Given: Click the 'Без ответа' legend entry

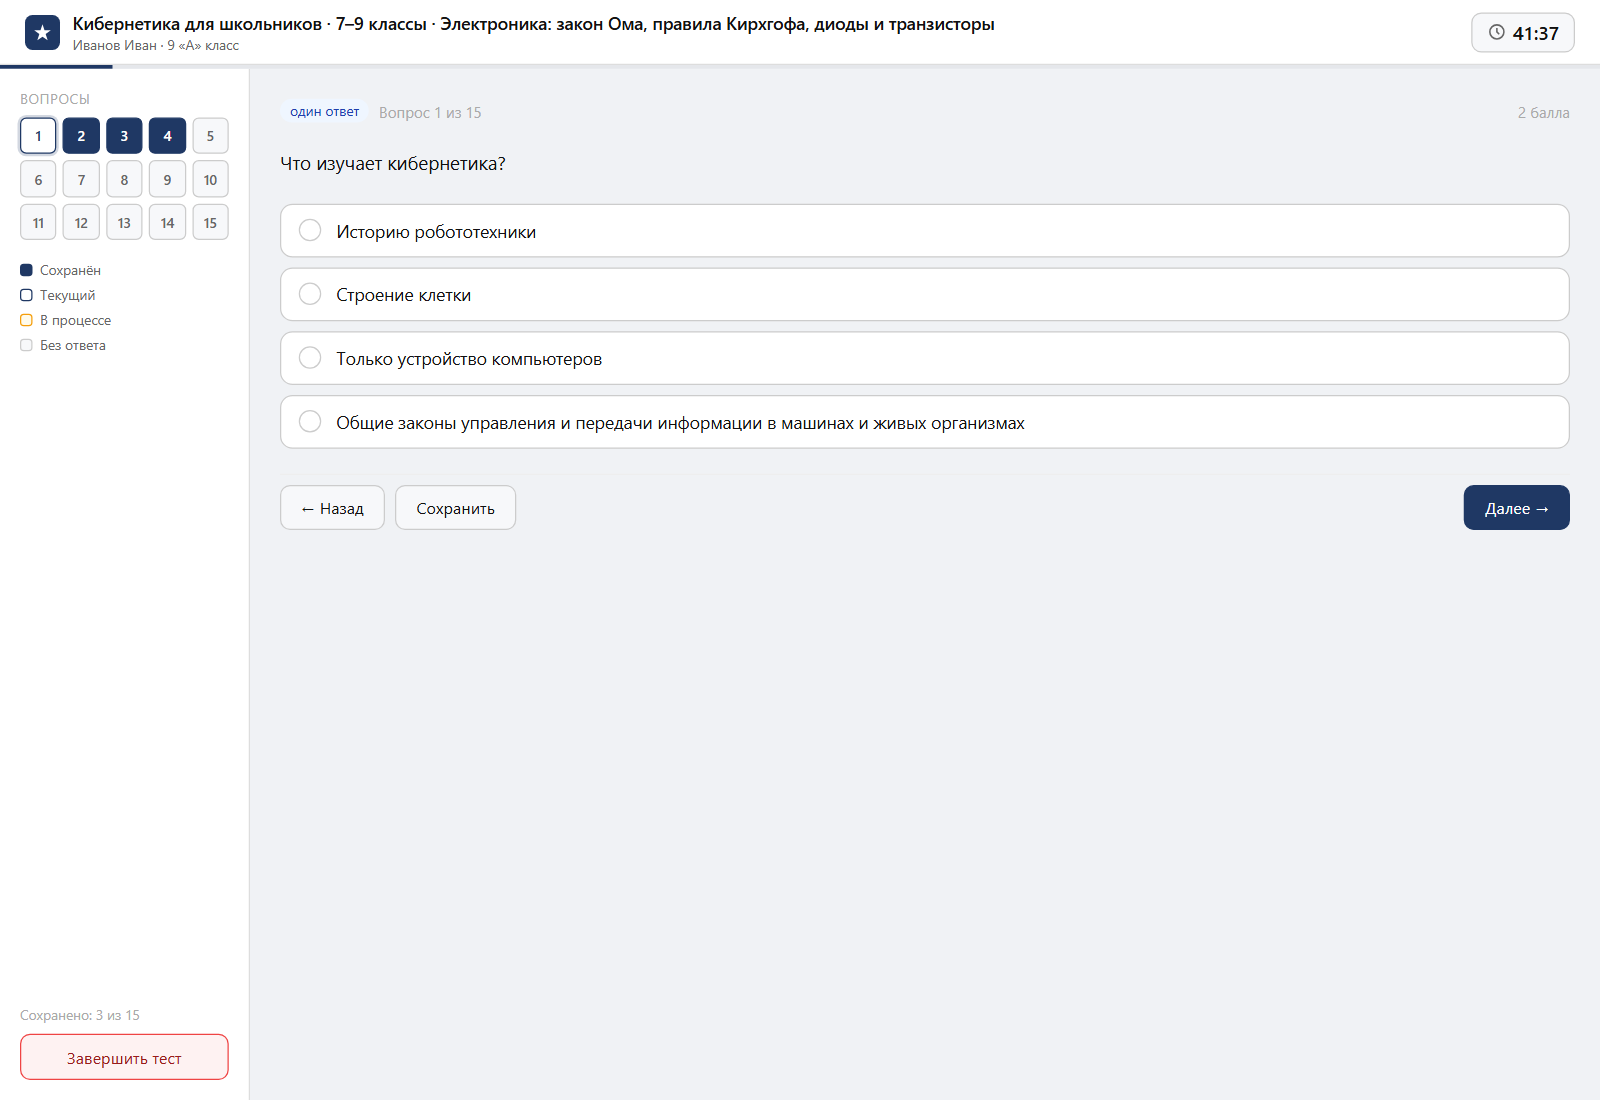Looking at the screenshot, I should click(x=63, y=345).
